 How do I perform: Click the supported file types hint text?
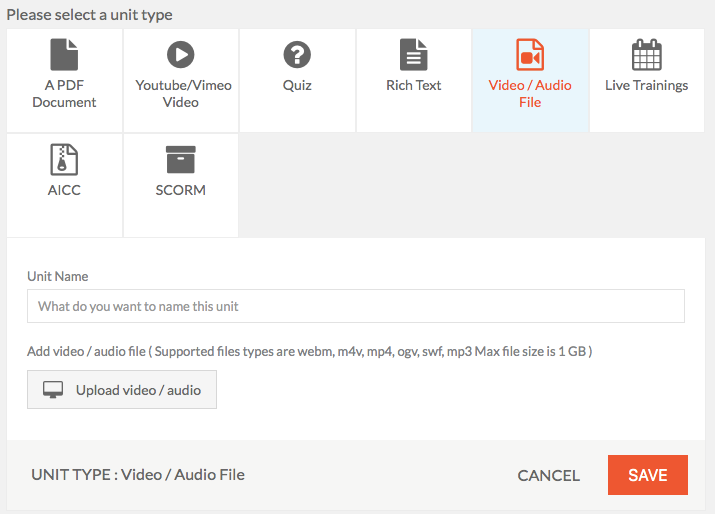click(x=310, y=352)
